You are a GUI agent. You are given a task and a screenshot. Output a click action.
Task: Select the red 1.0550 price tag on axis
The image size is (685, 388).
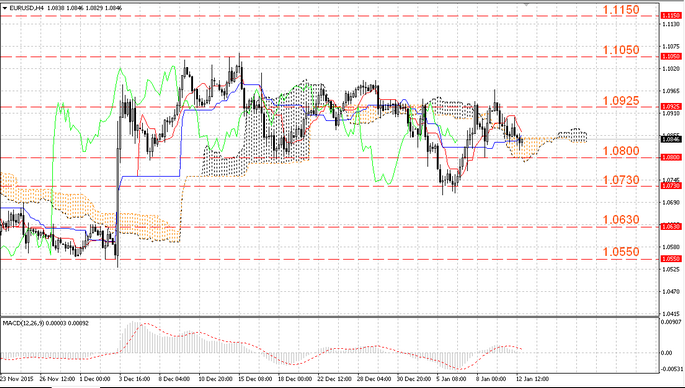pyautogui.click(x=671, y=259)
